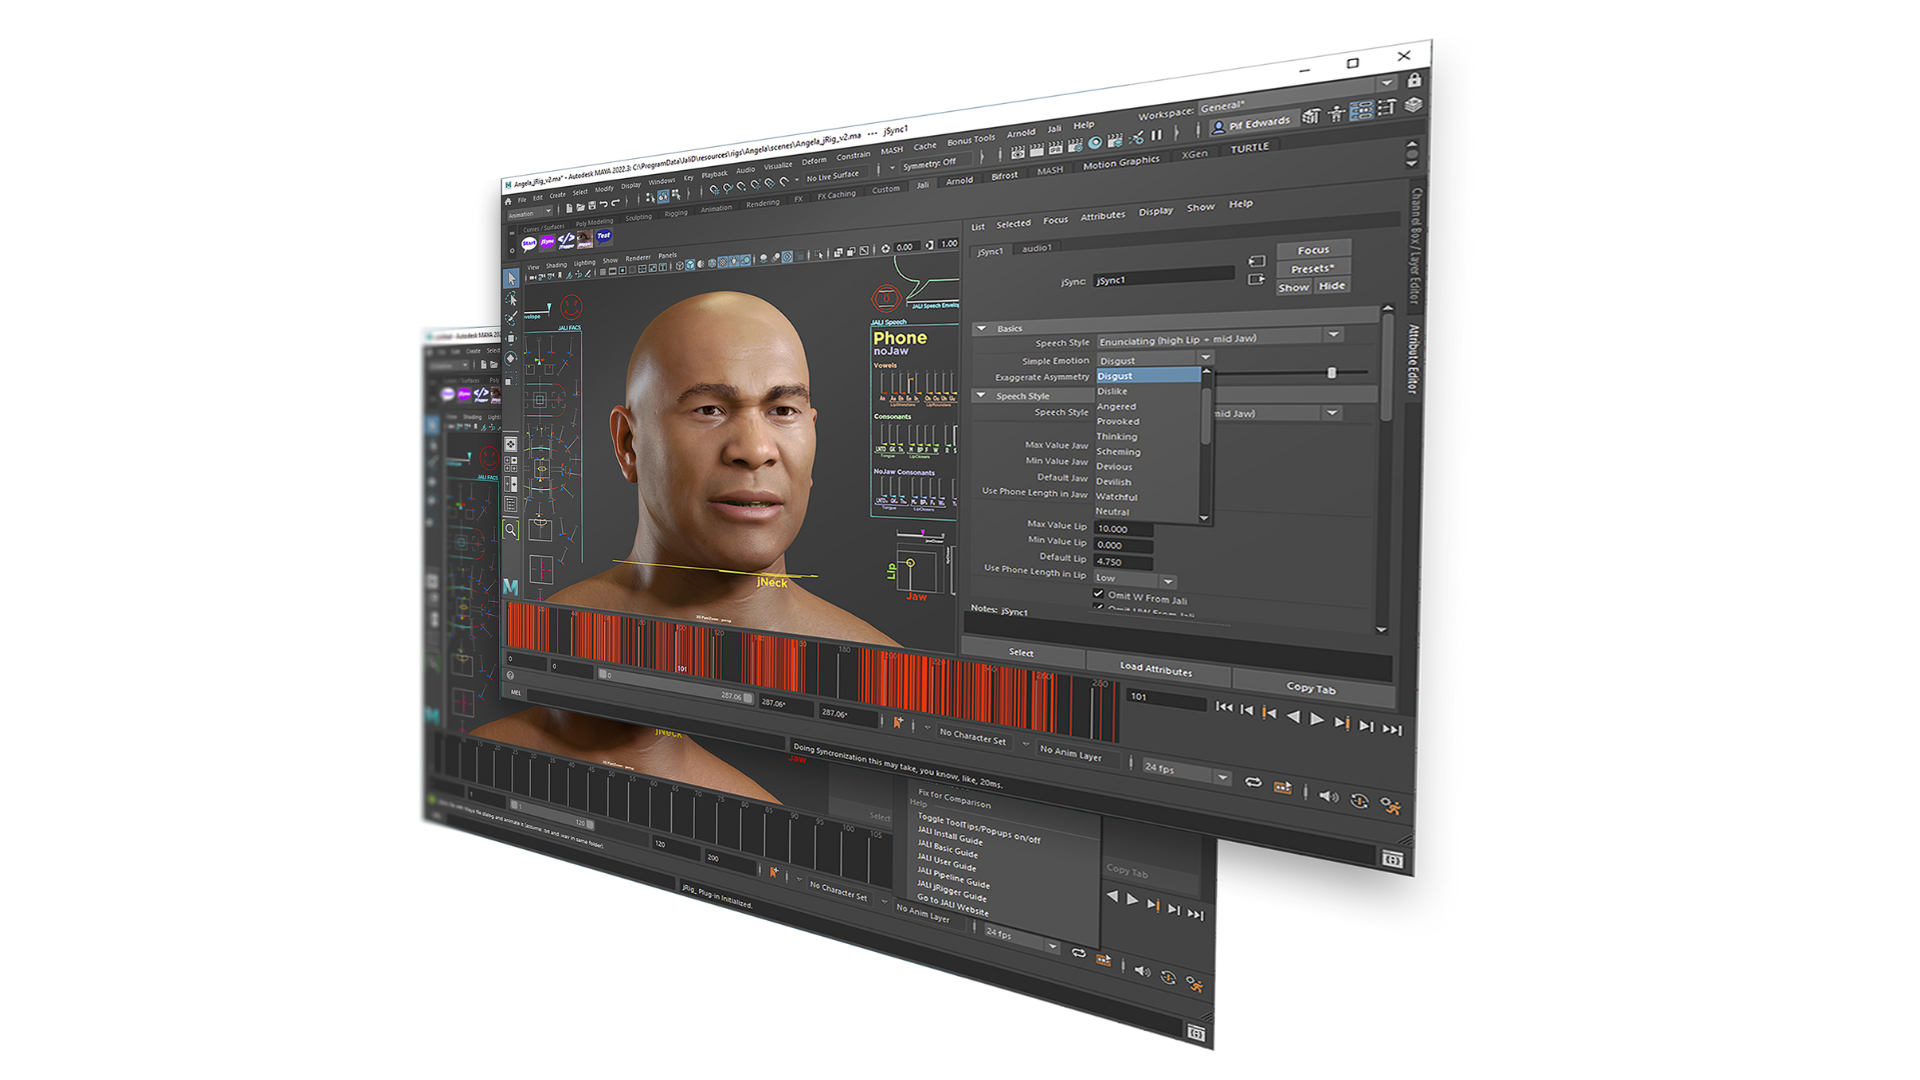Click the Modeling Toolkit icon at top right
Screen dimensions: 1920x1080
(1310, 117)
